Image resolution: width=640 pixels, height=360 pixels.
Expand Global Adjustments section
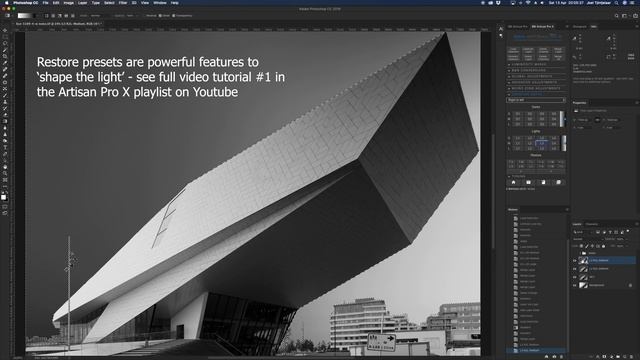tap(509, 76)
